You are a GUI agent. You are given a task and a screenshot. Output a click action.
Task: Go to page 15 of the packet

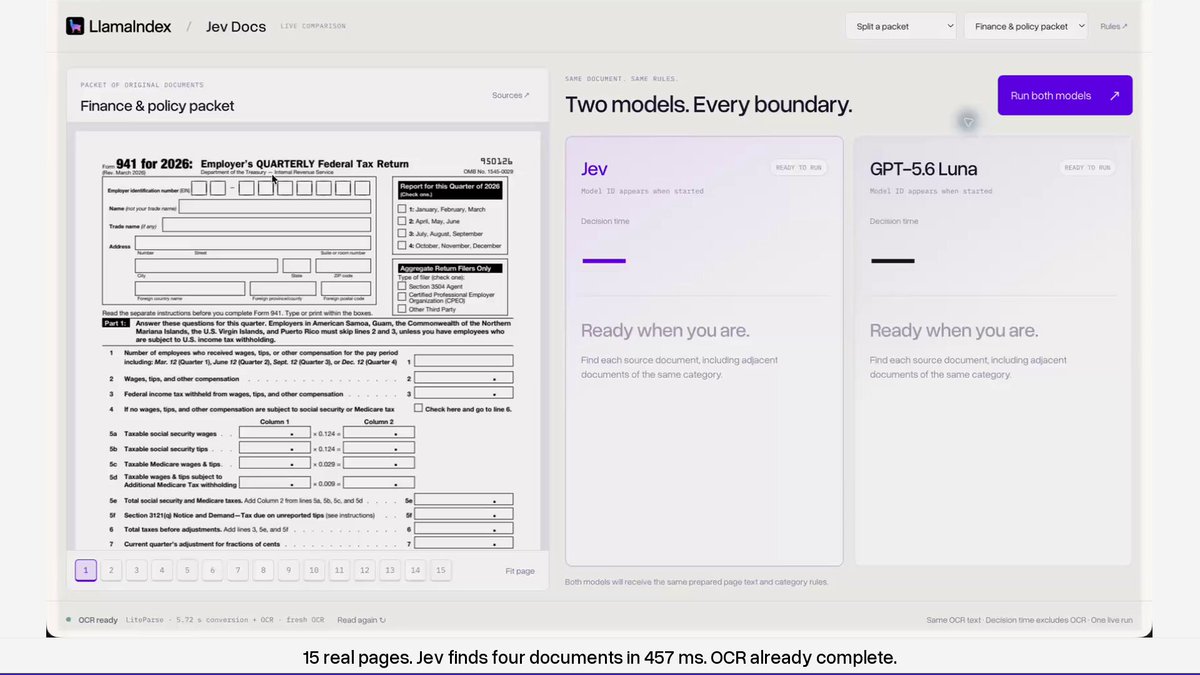pos(441,570)
